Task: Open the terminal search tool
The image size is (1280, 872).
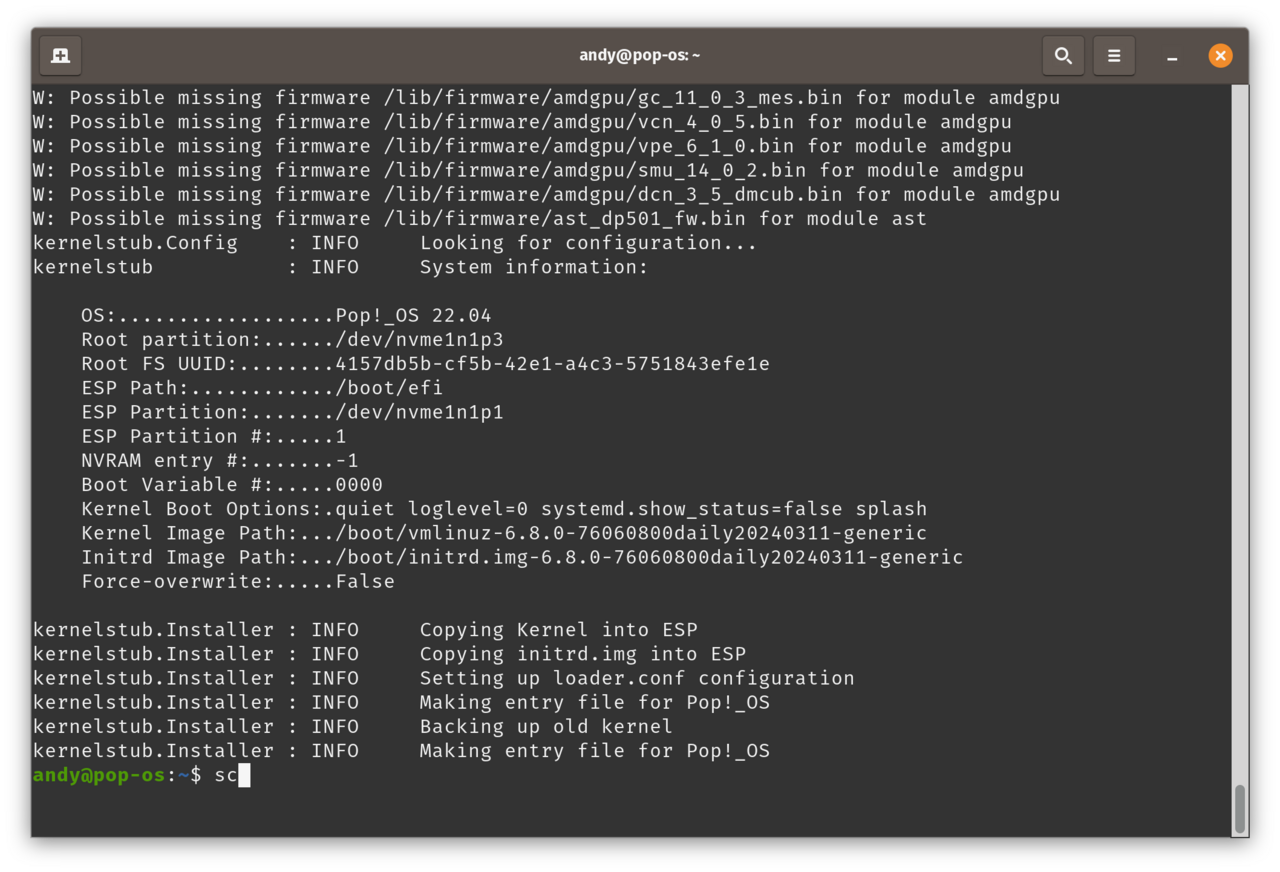Action: click(x=1063, y=55)
